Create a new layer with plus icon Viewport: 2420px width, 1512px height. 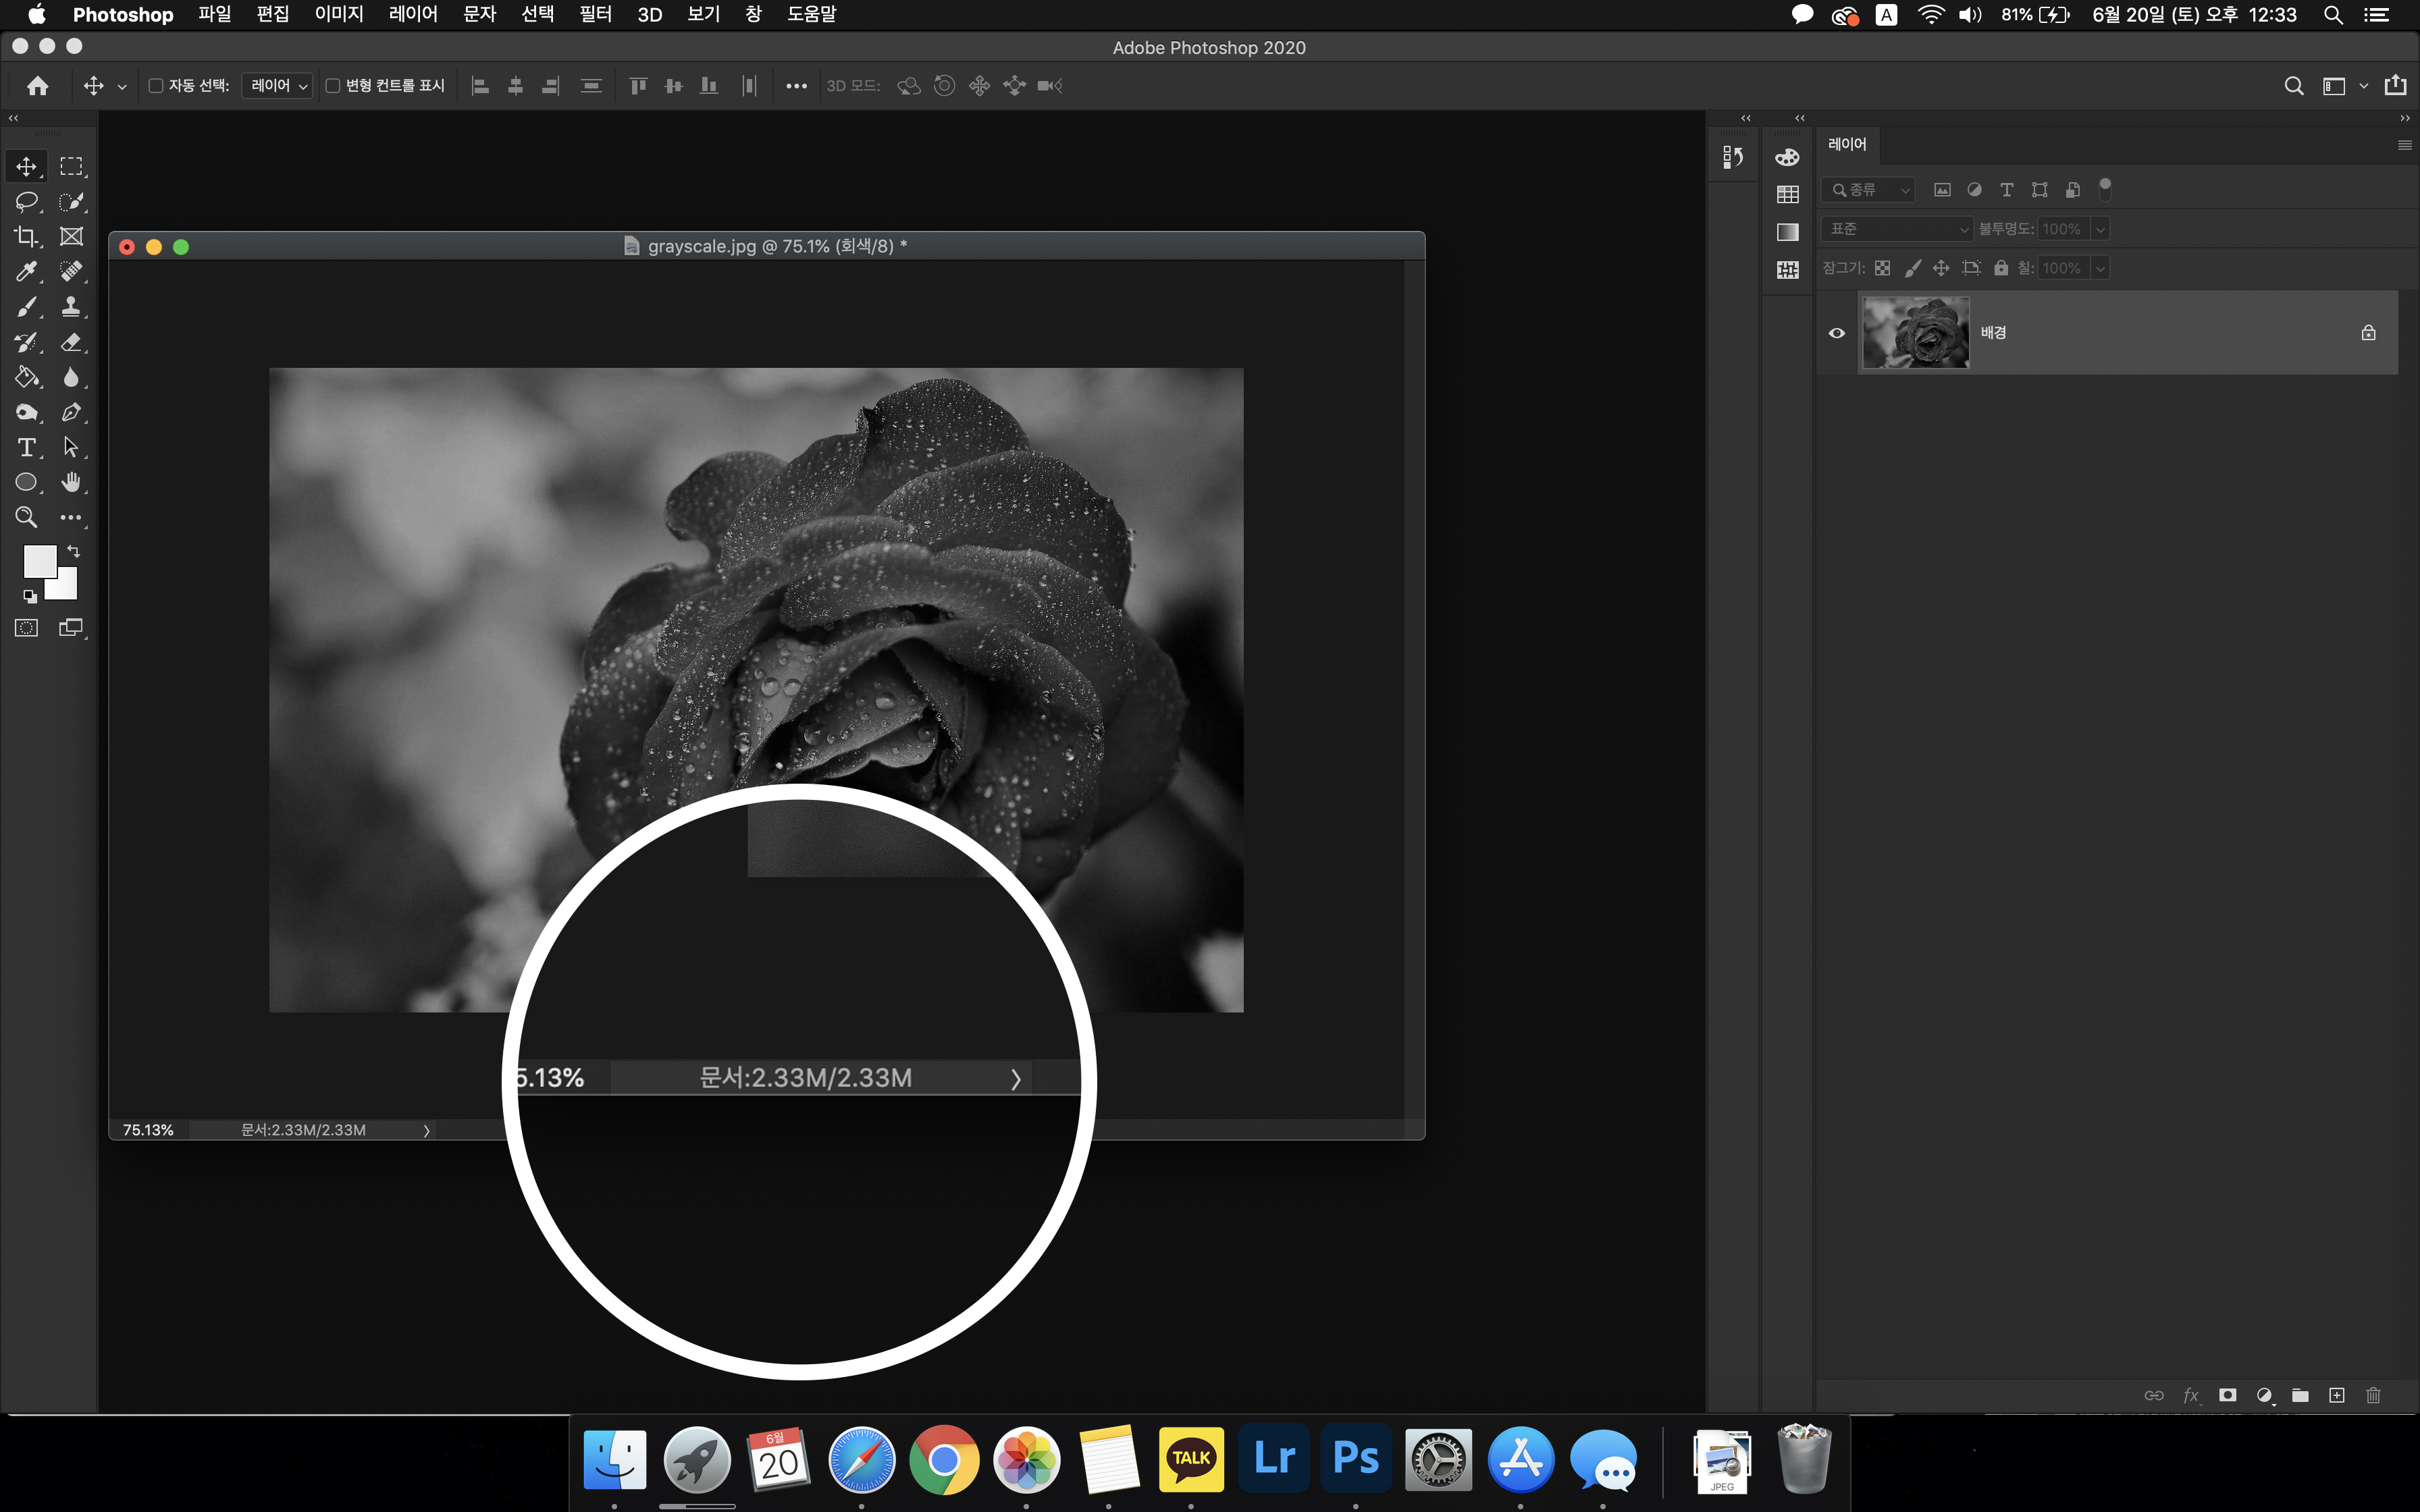coord(2336,1395)
